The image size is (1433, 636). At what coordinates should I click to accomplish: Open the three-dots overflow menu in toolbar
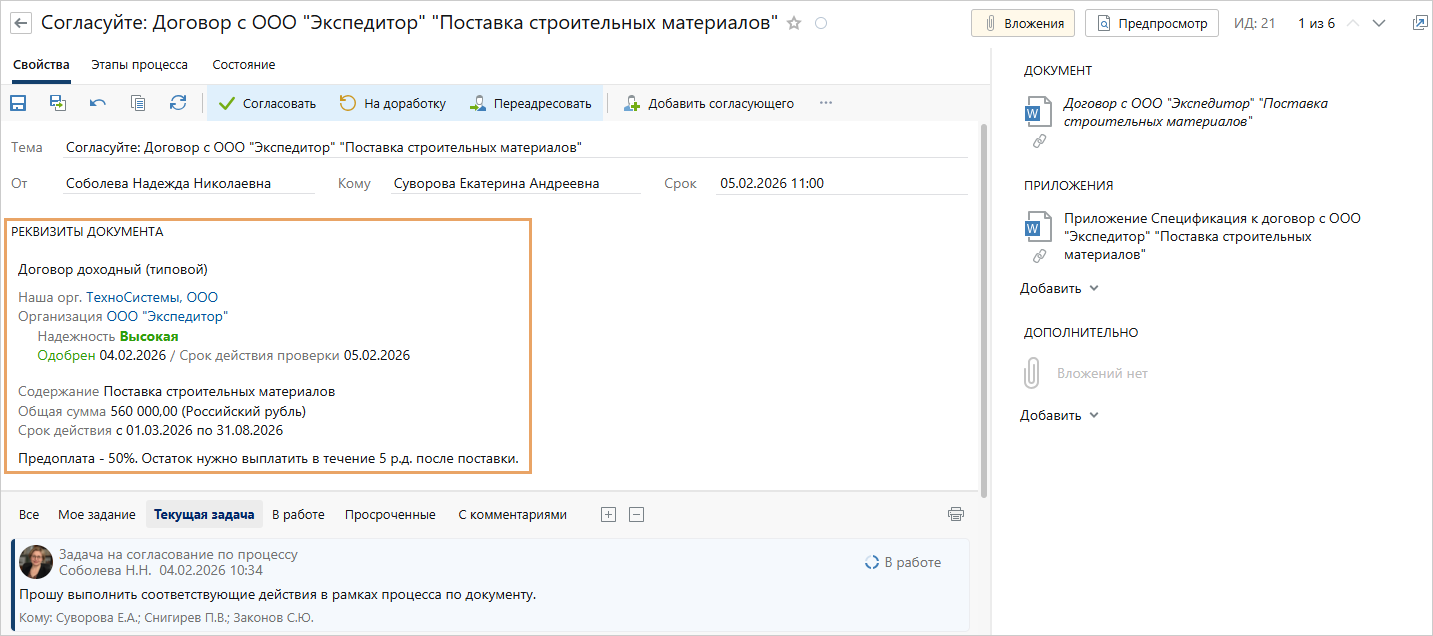coord(825,102)
